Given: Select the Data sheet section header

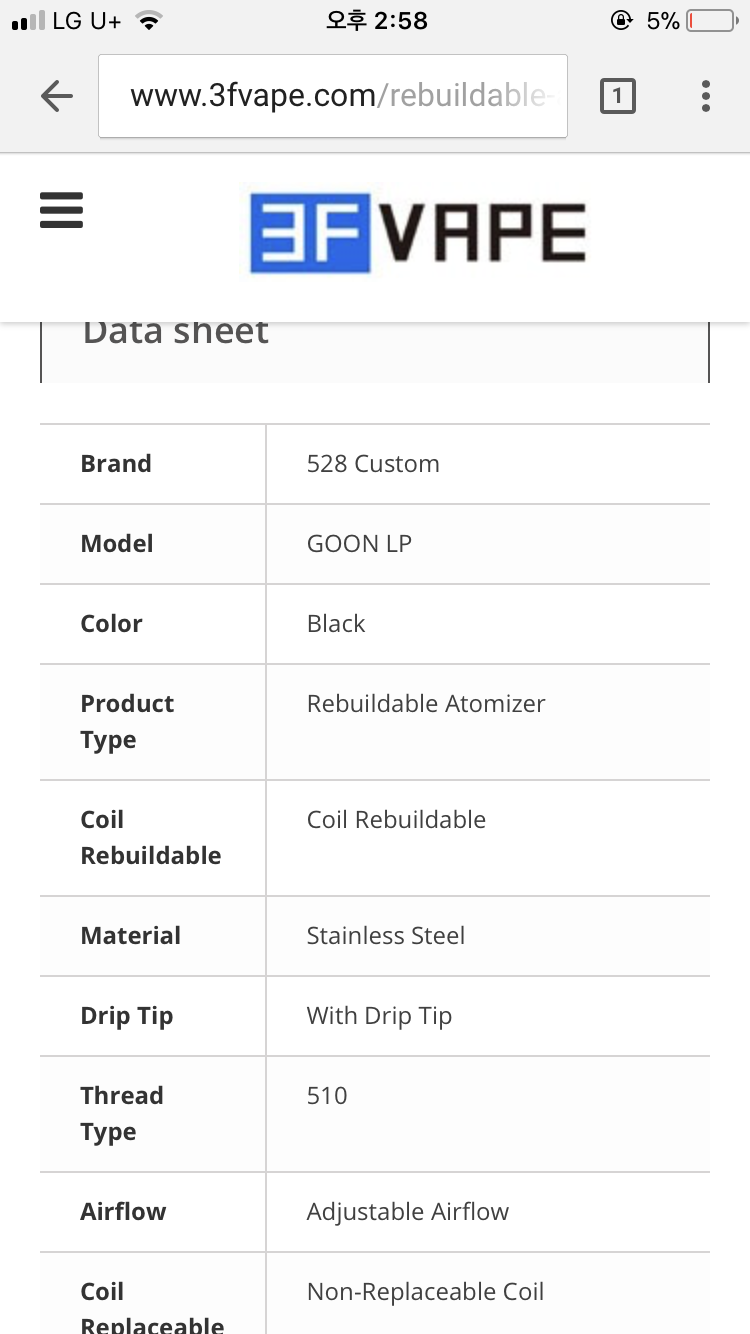Looking at the screenshot, I should [176, 333].
